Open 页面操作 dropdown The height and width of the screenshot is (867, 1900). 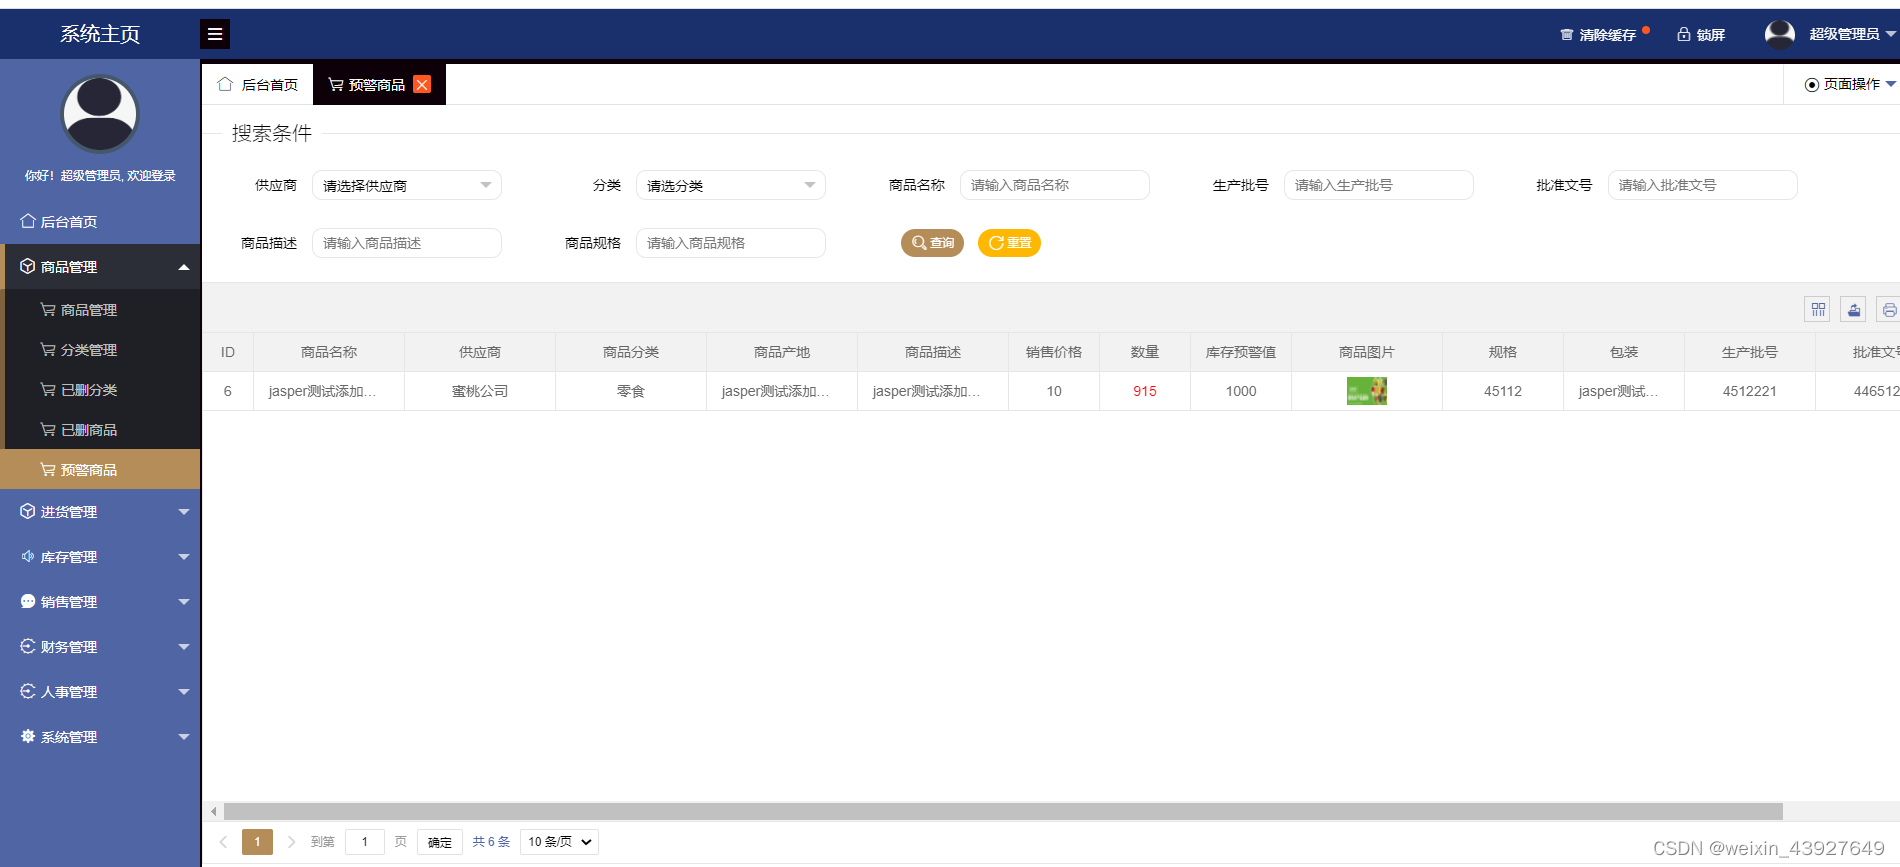(1849, 84)
